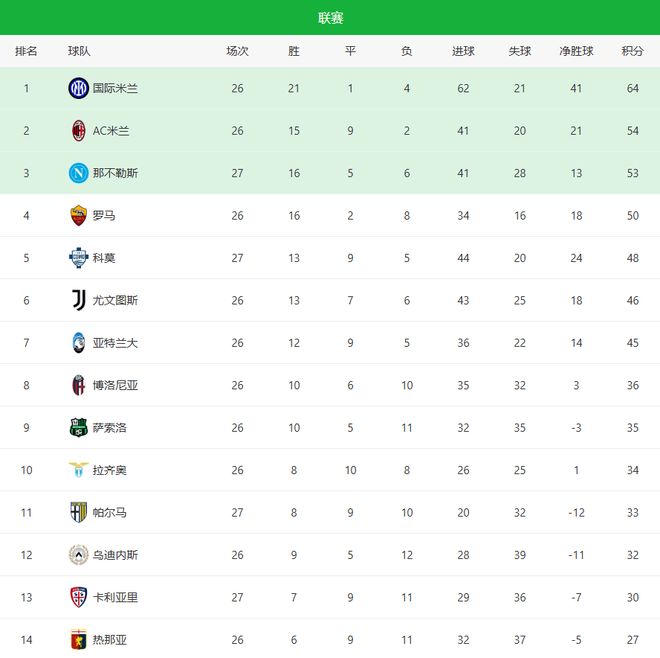Open the 科莫 team link
Screen dimensions: 660x658
[104, 258]
